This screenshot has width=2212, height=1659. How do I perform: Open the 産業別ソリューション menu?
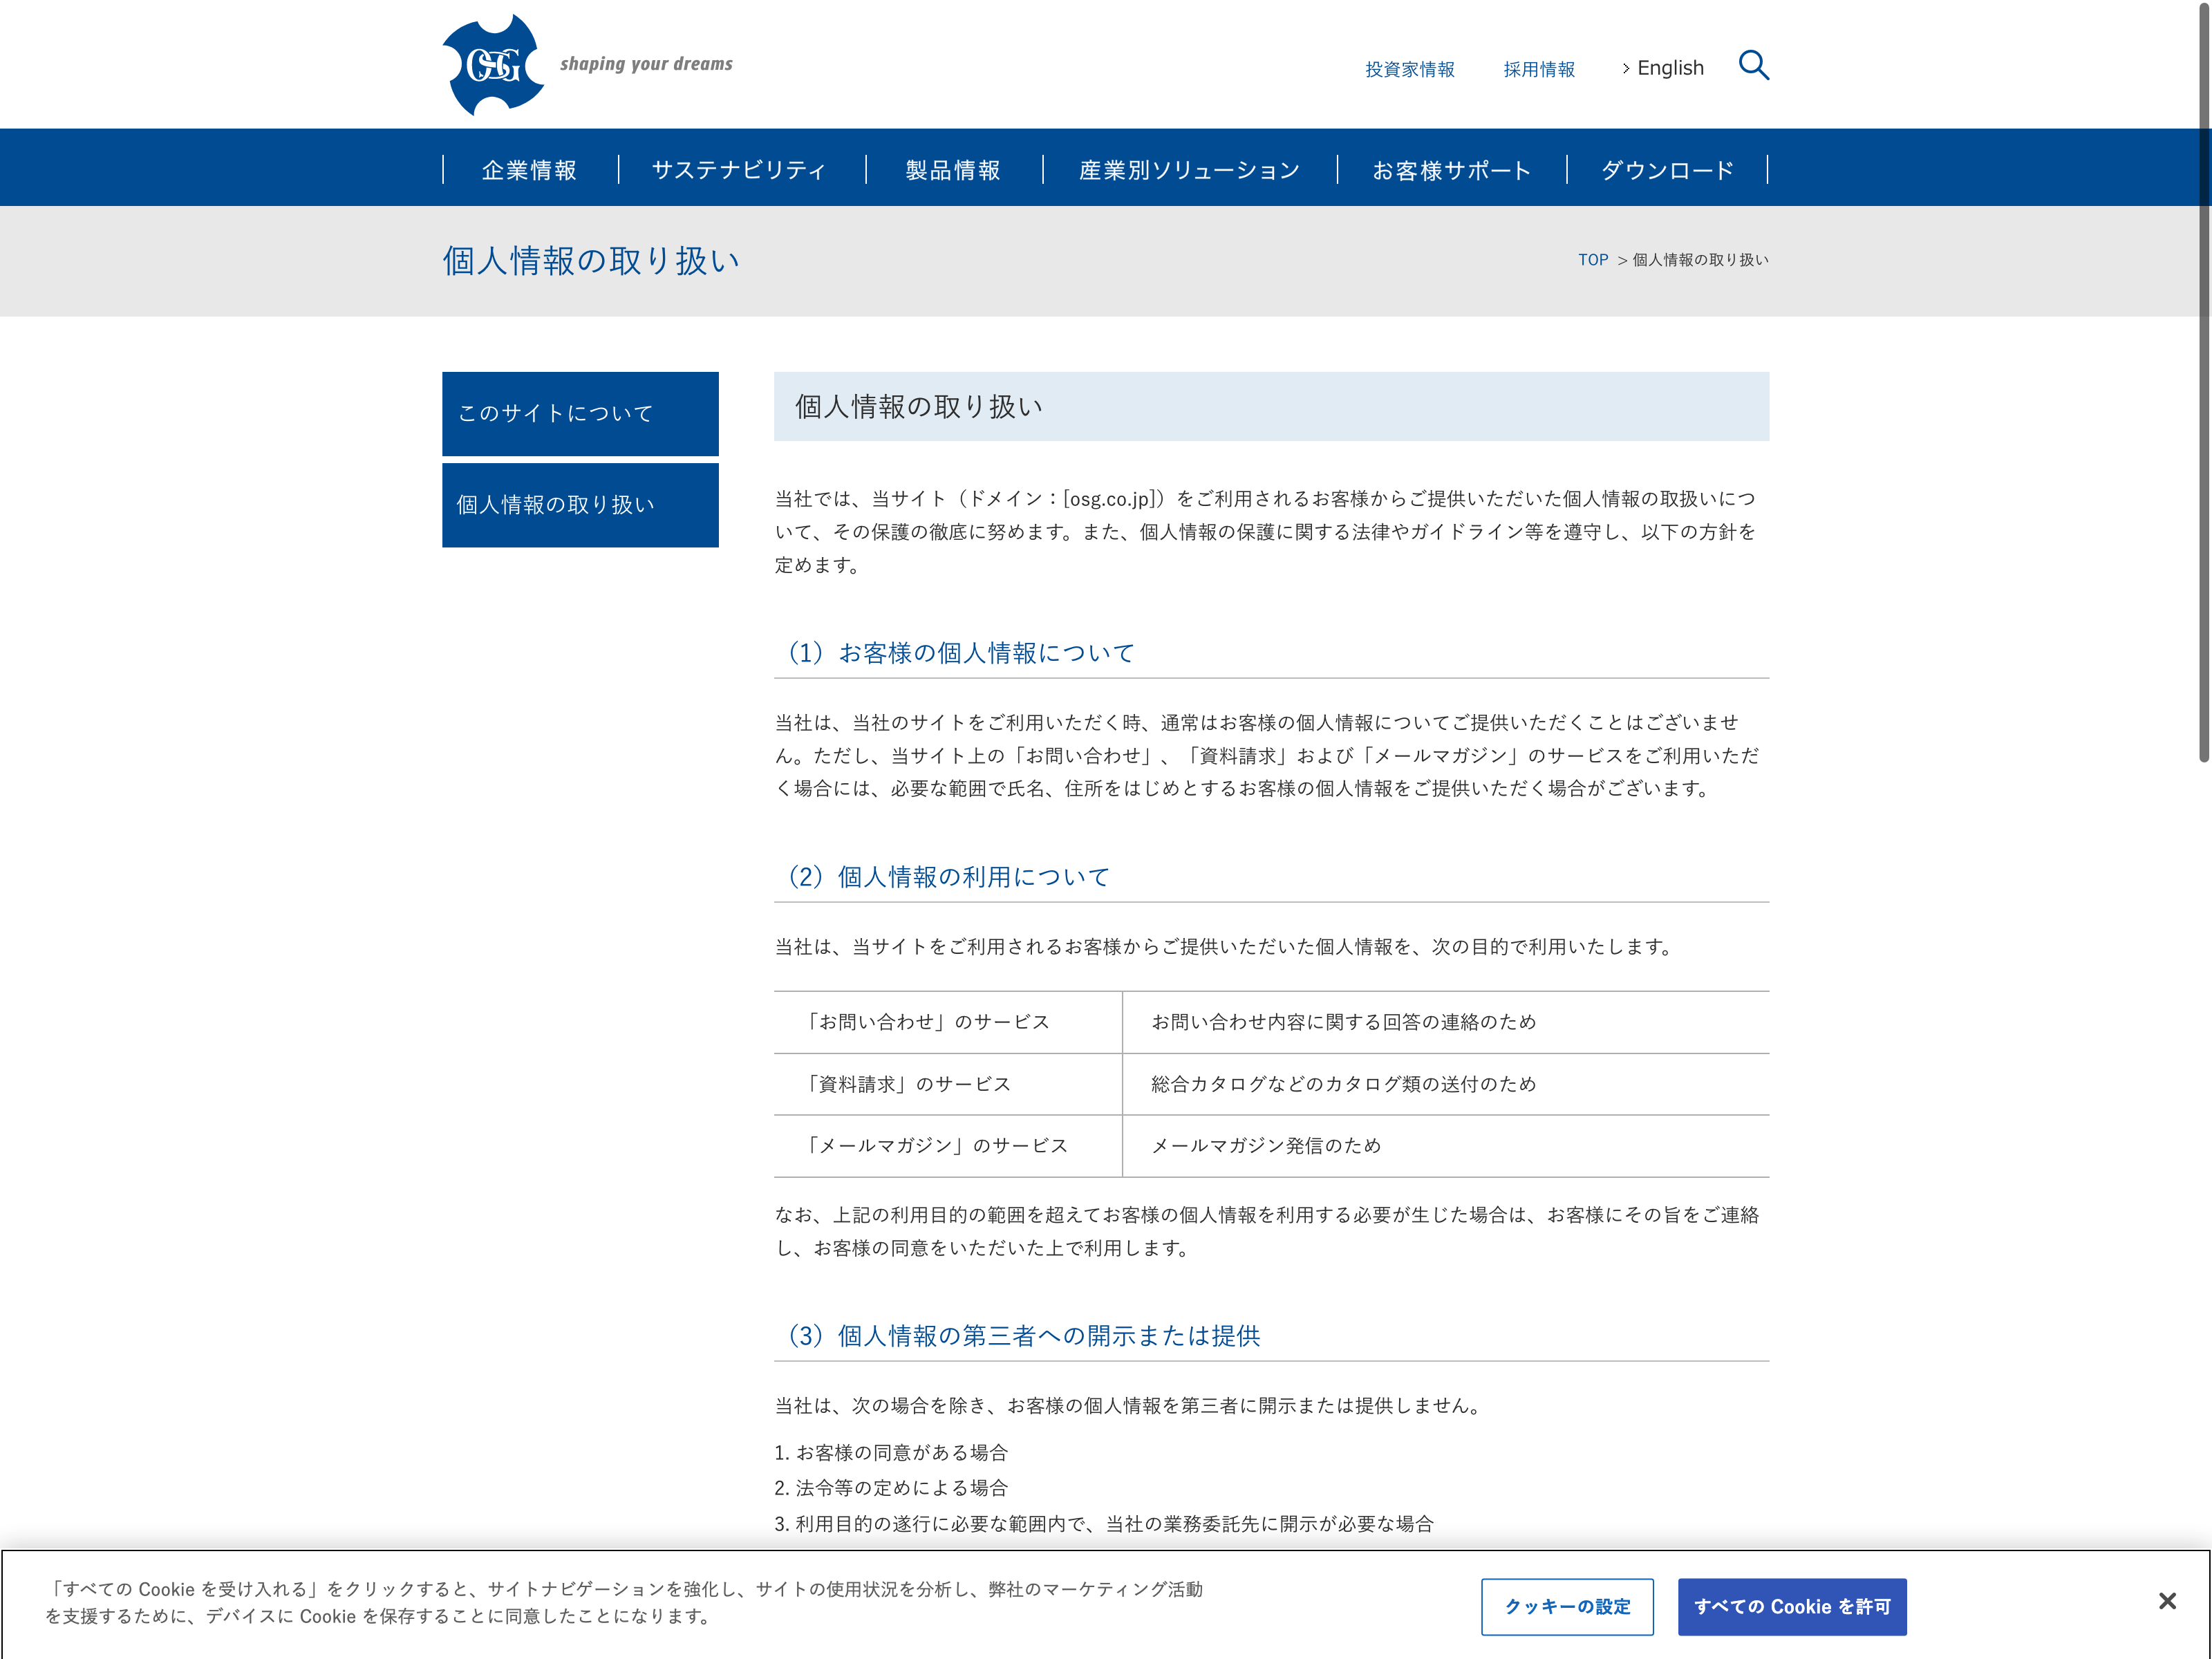pos(1189,170)
